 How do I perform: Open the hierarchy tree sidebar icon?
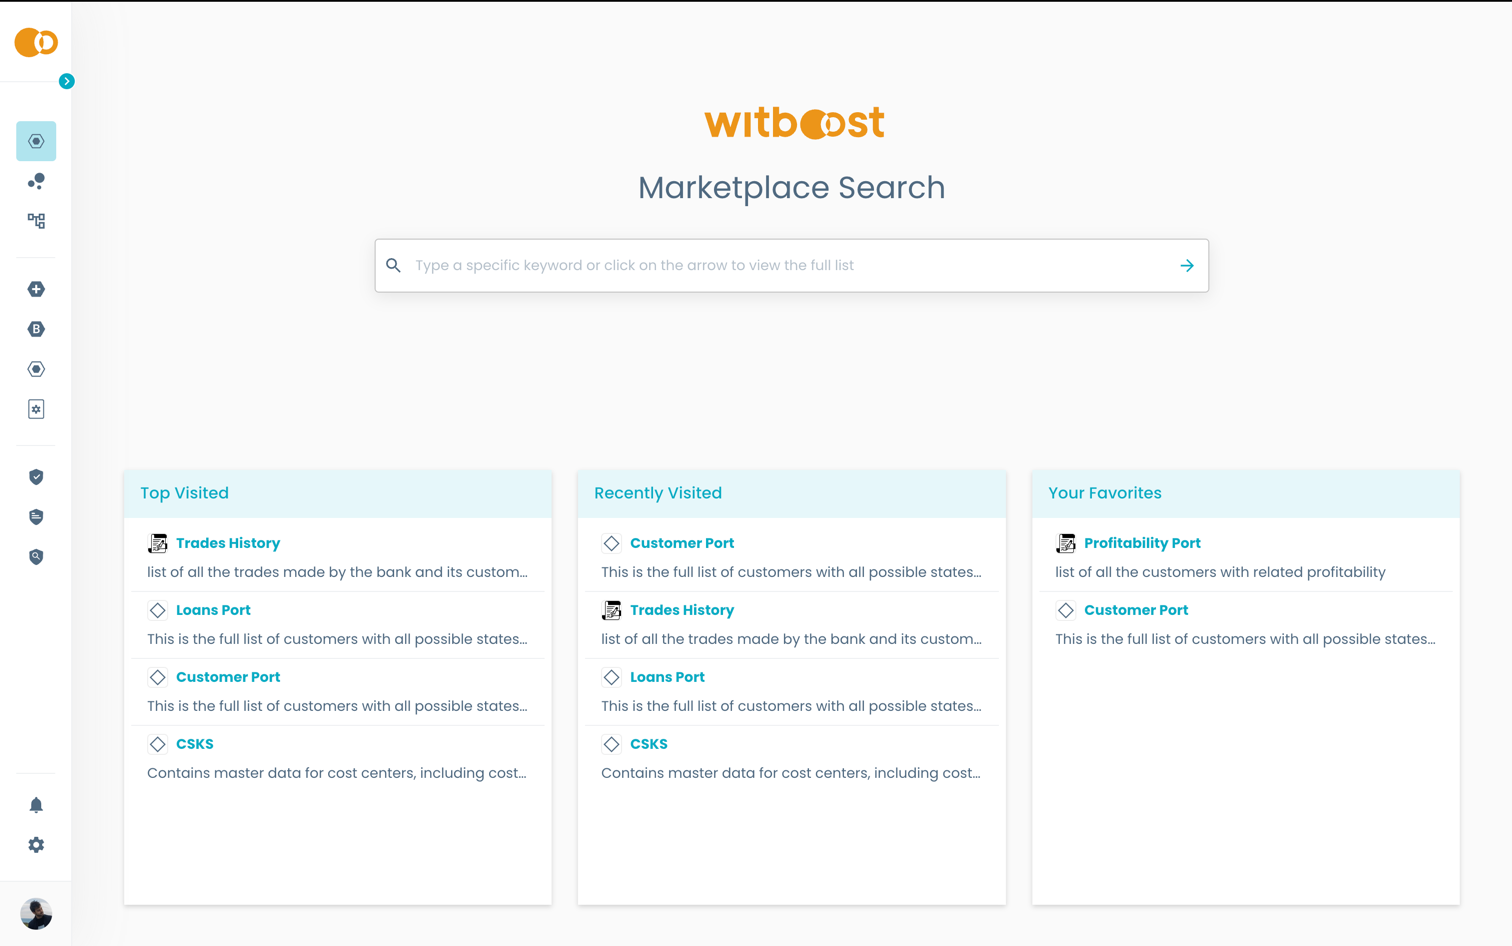(x=36, y=221)
